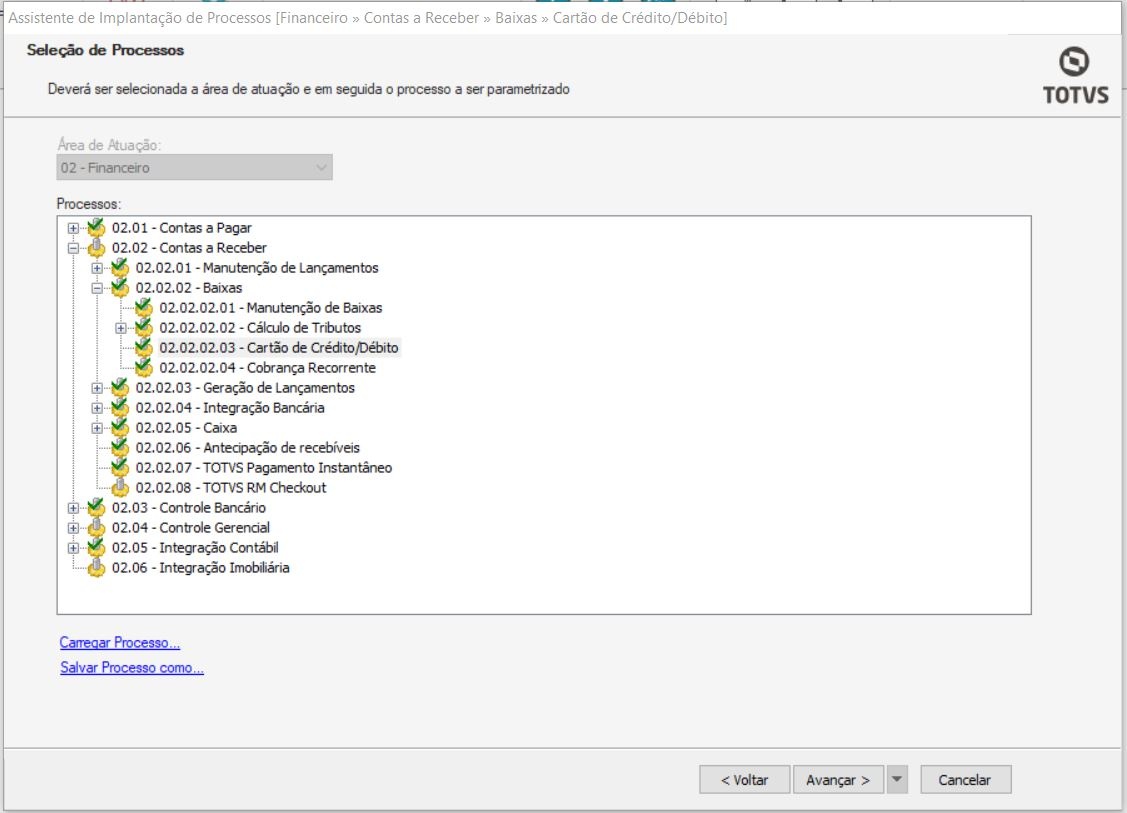The height and width of the screenshot is (813, 1127).
Task: Expand 02.02.01 Manutenção de Lançamentos node
Action: [97, 268]
